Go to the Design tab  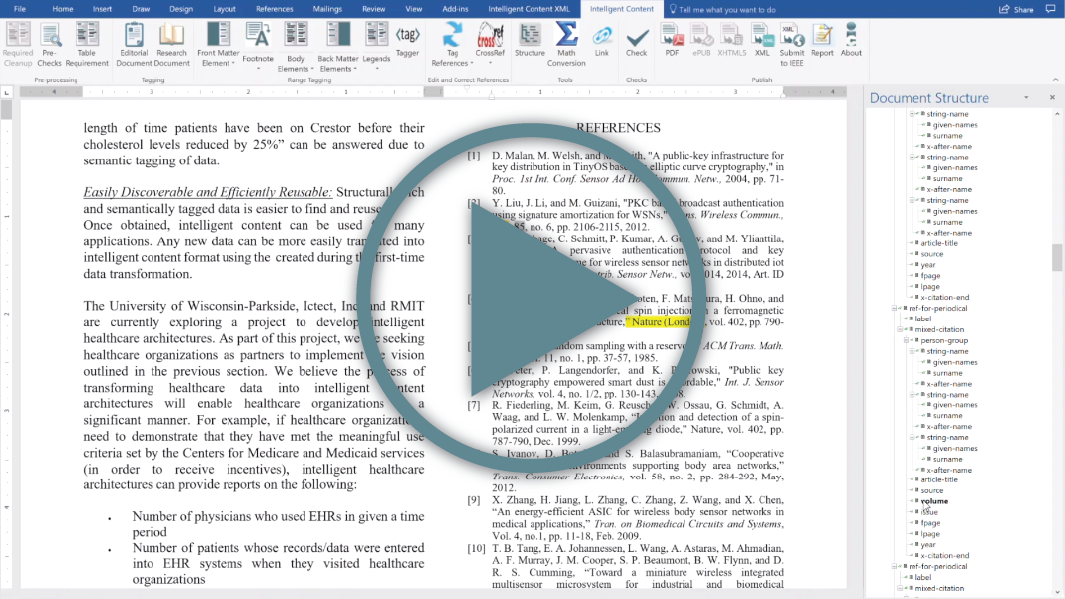181,9
